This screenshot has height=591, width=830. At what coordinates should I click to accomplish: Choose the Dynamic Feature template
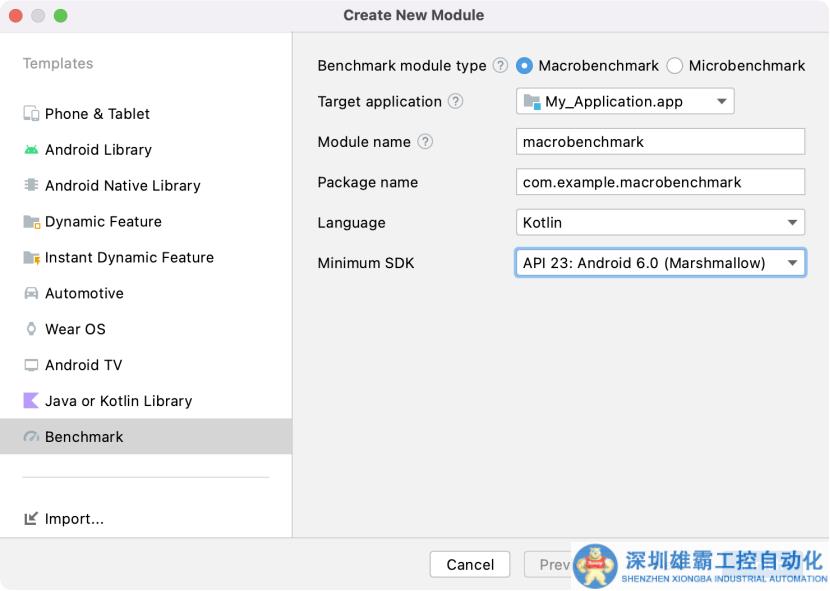103,222
